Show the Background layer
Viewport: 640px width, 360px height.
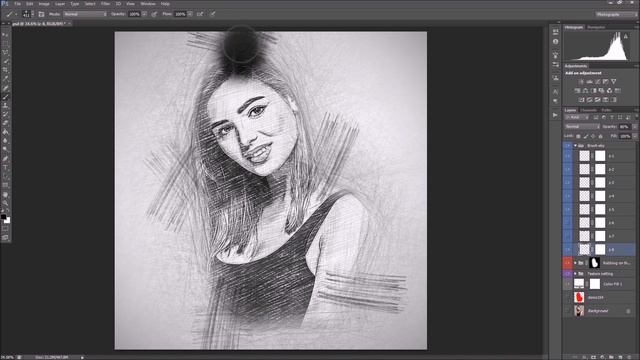coord(567,311)
